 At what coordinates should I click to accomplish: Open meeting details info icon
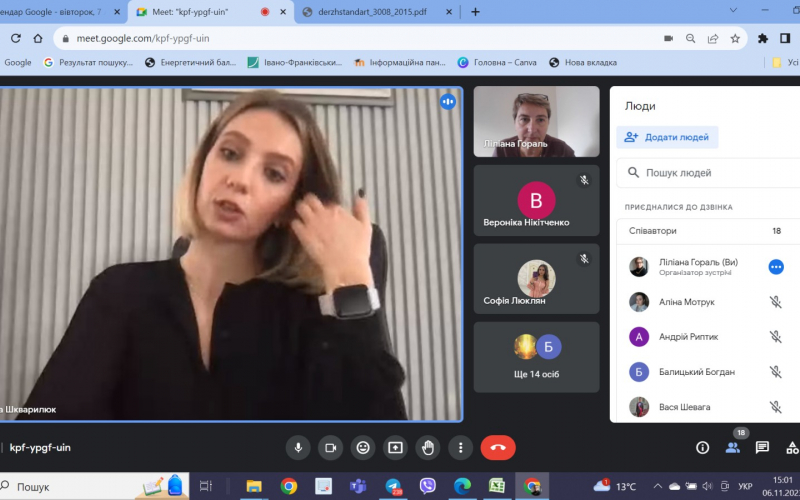click(x=703, y=448)
